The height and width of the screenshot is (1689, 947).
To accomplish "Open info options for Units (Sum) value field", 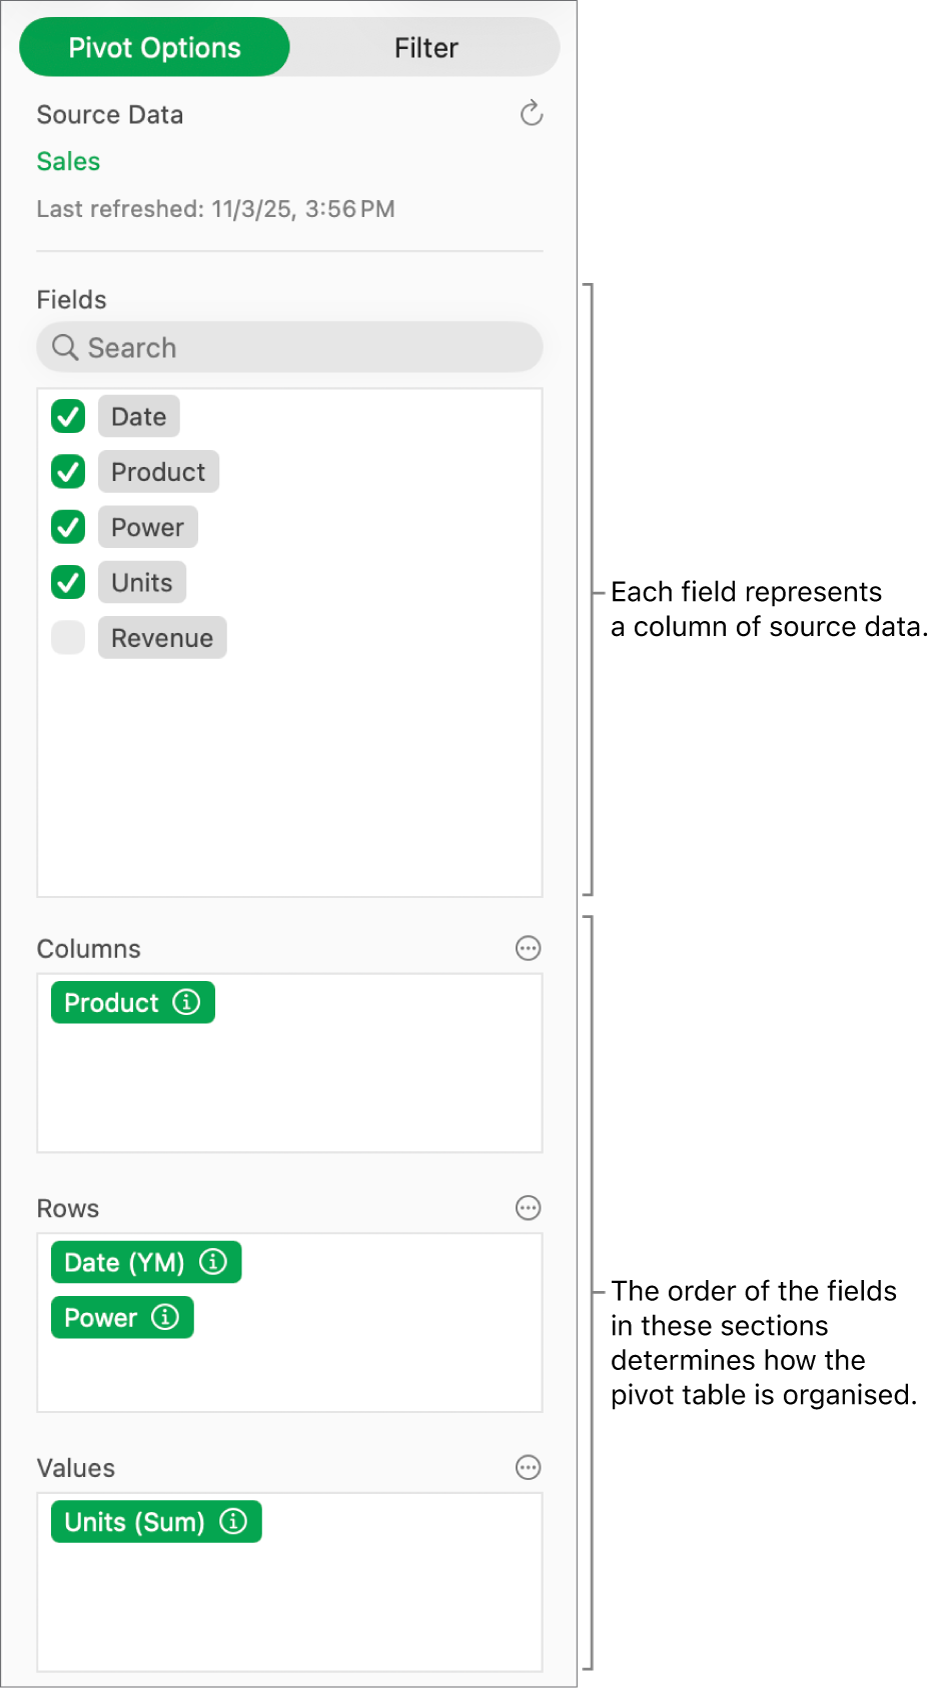I will pos(233,1521).
